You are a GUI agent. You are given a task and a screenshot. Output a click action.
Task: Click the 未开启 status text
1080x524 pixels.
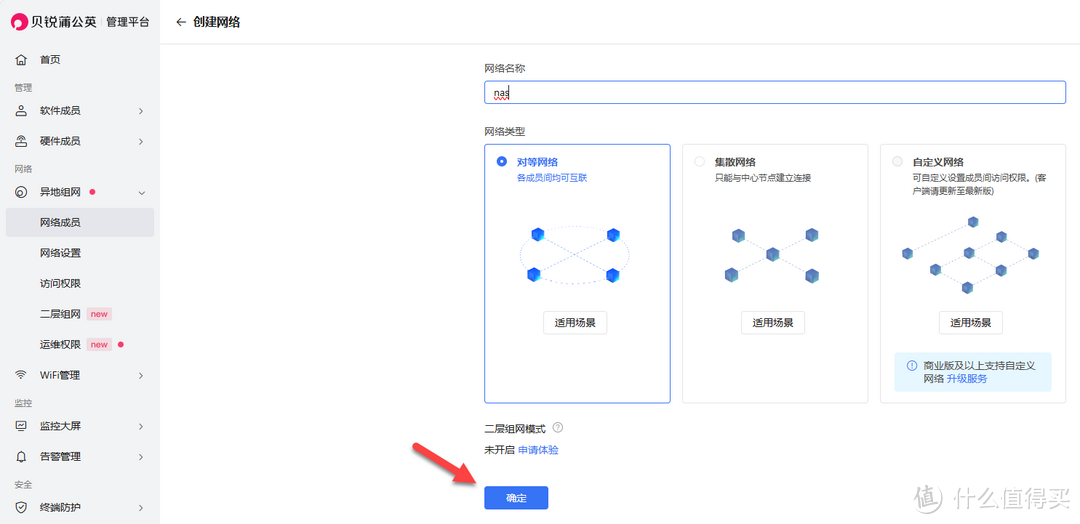pos(499,450)
